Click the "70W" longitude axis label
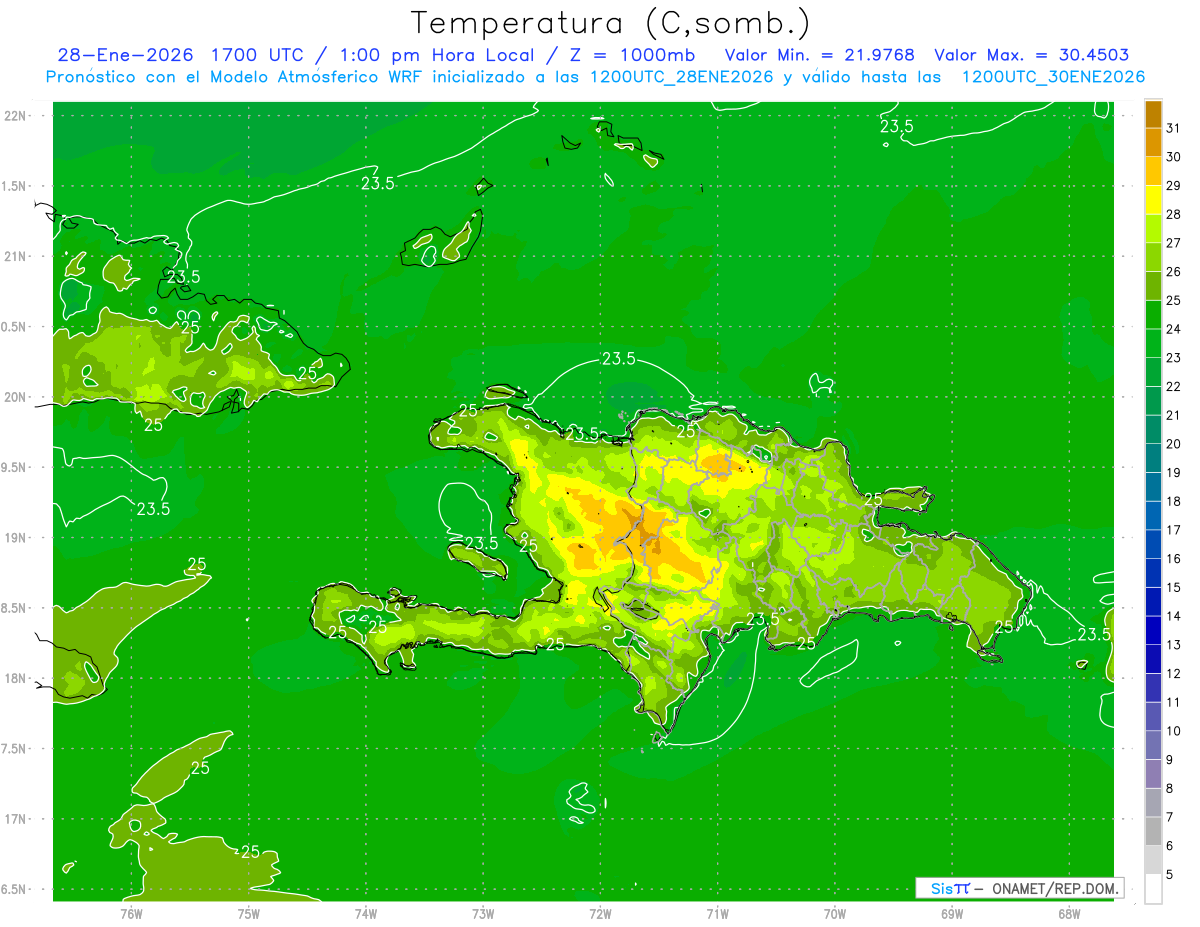 point(835,914)
